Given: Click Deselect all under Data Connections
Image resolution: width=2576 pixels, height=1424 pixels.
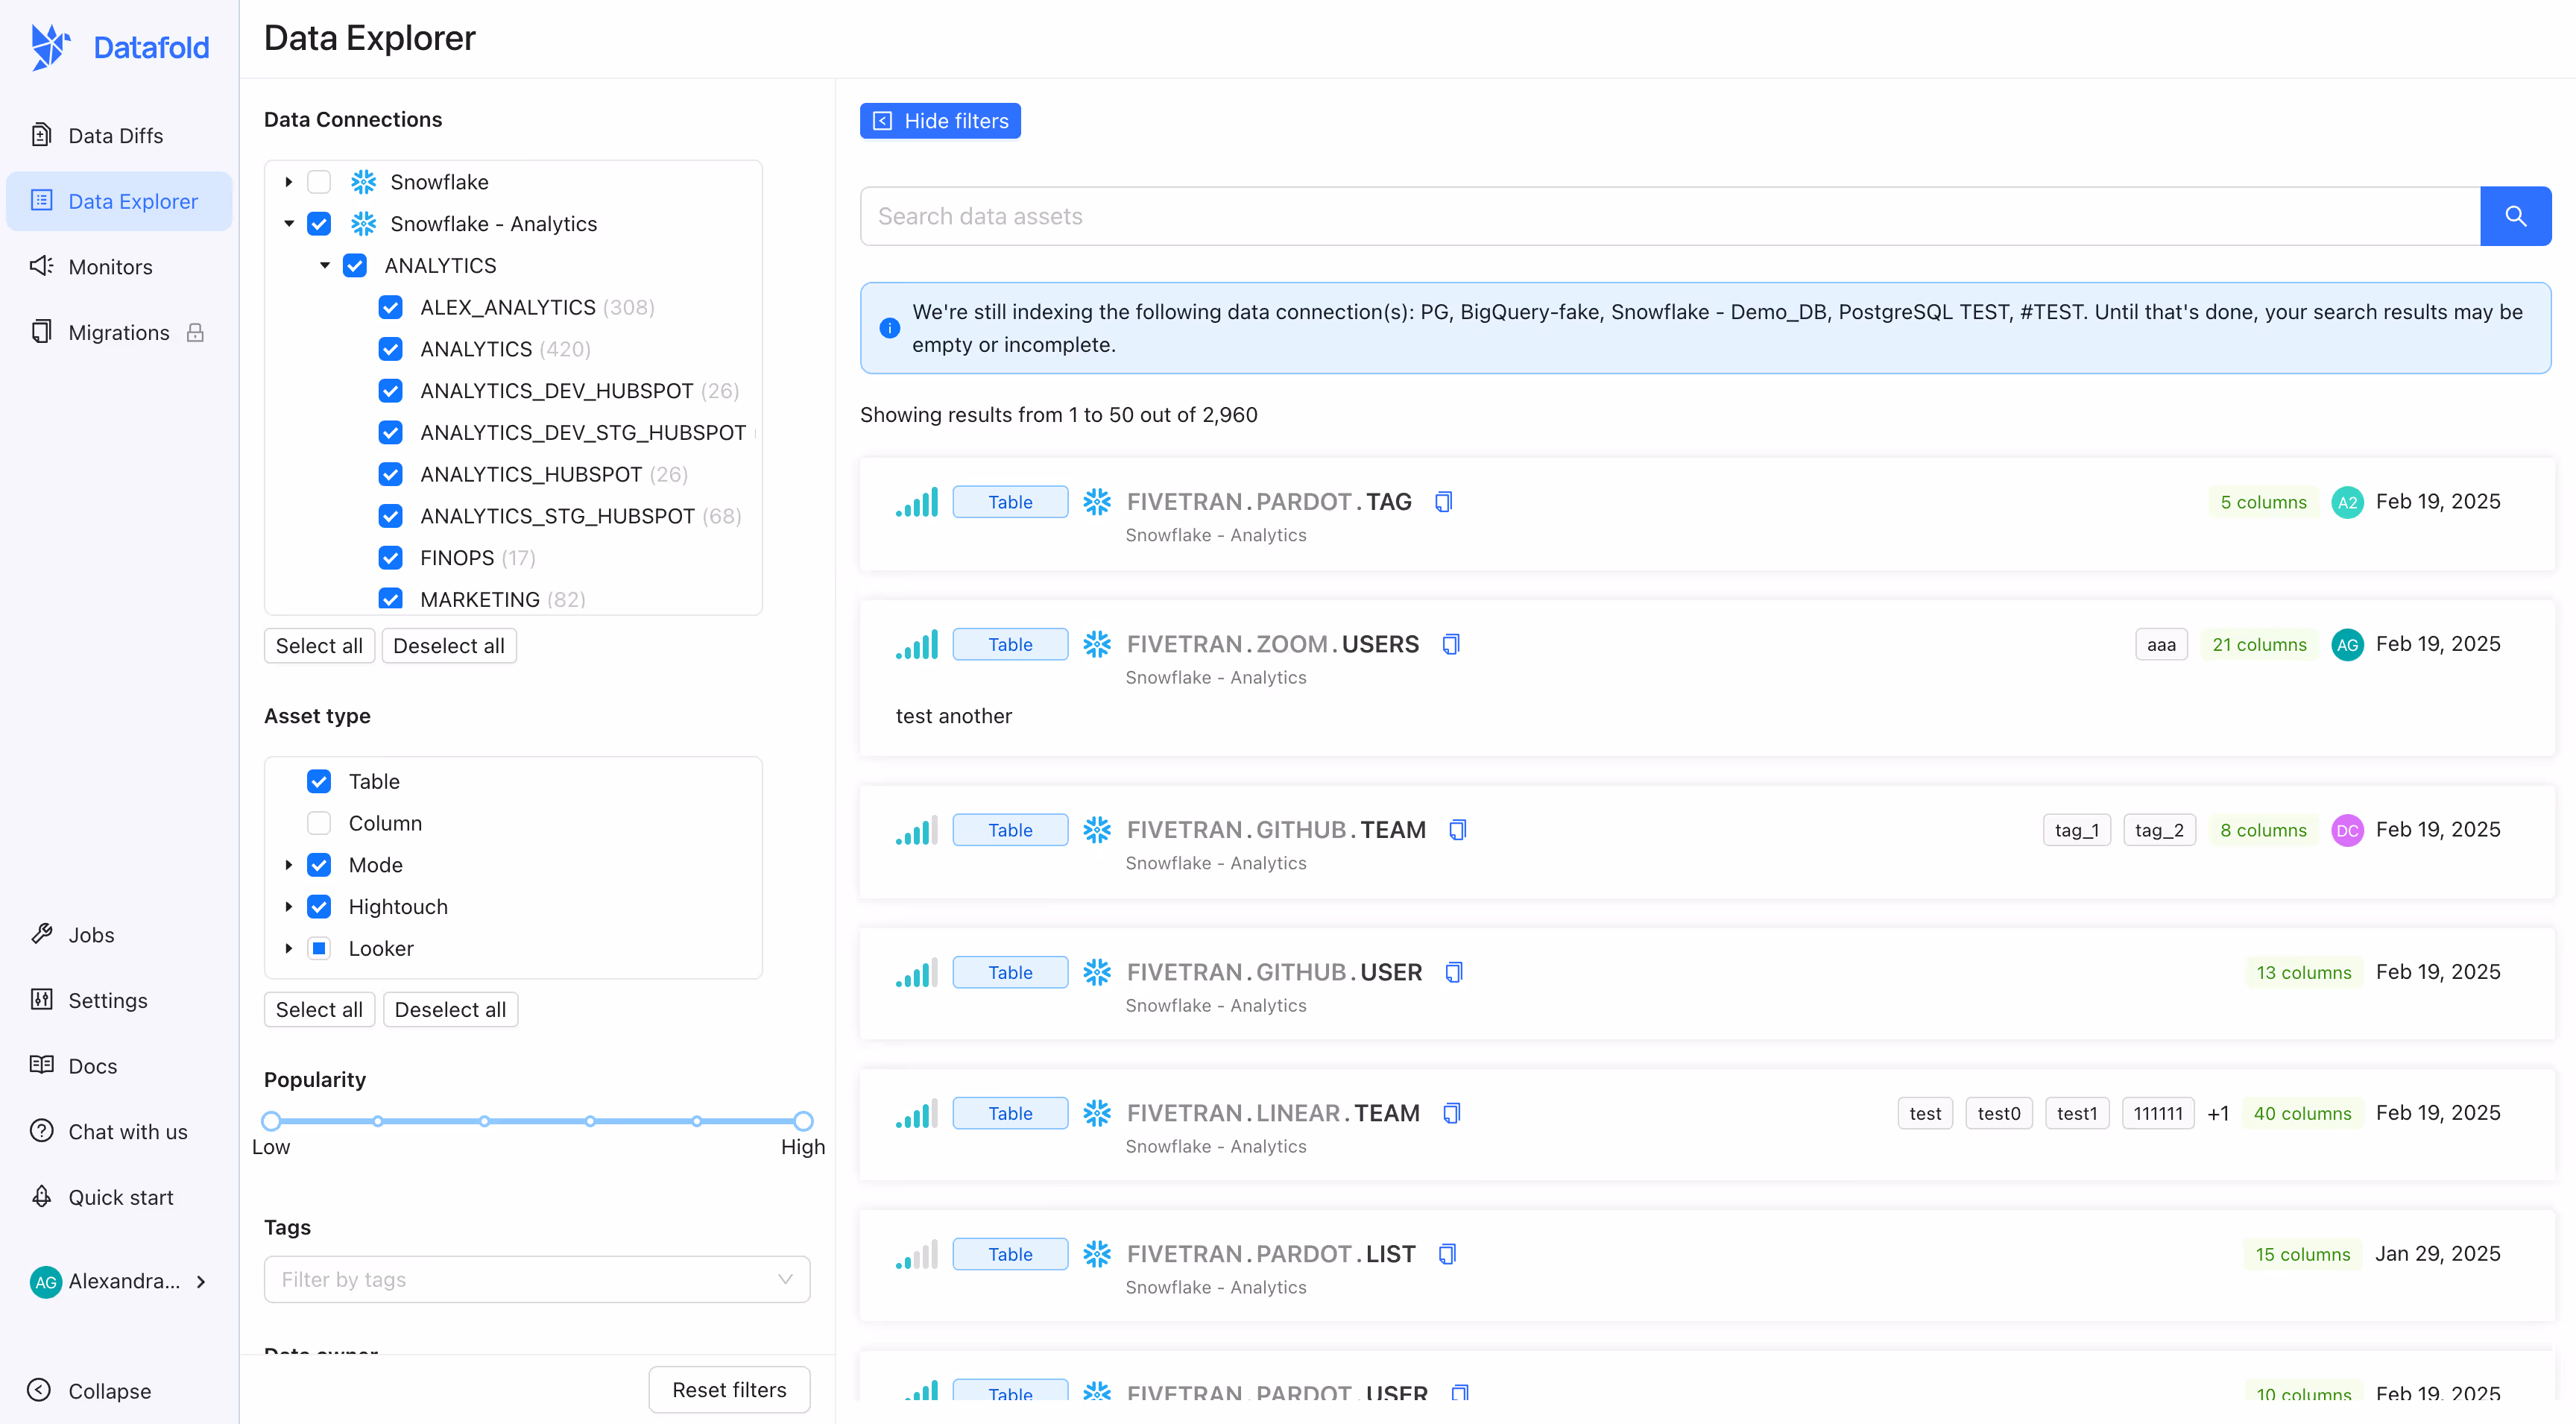Looking at the screenshot, I should [x=449, y=646].
